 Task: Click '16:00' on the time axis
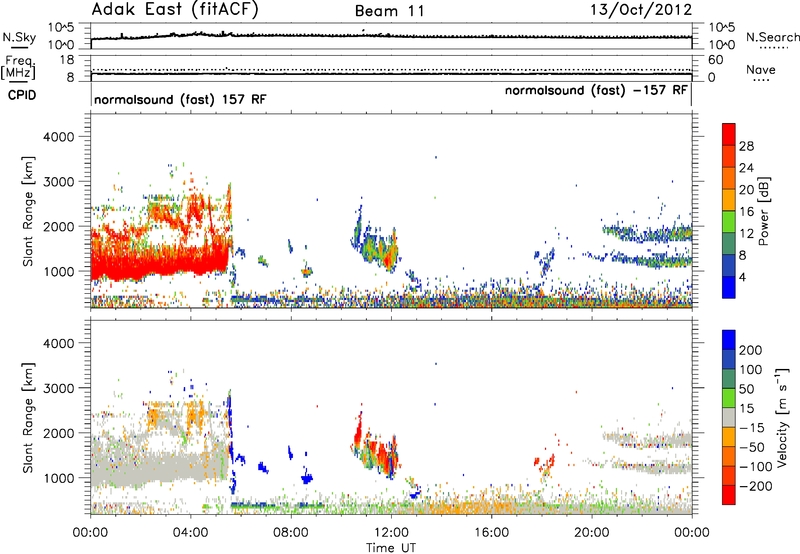point(491,533)
